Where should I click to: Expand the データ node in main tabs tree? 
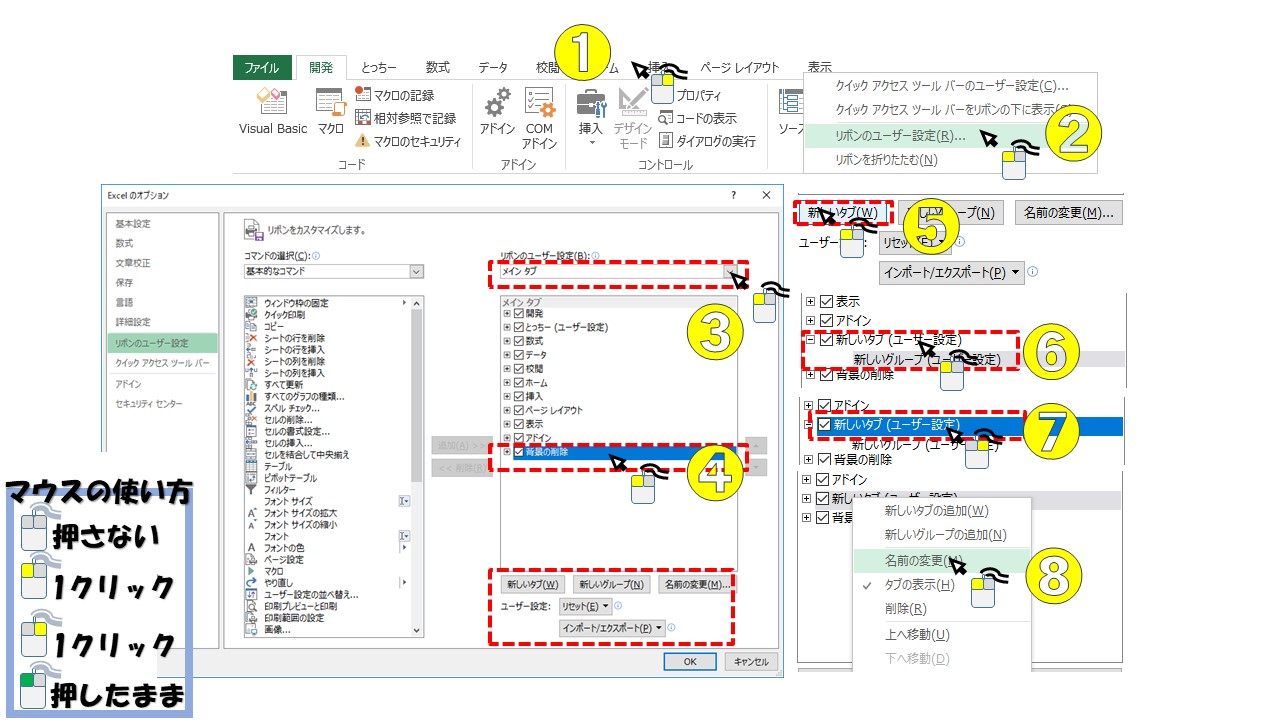click(507, 355)
